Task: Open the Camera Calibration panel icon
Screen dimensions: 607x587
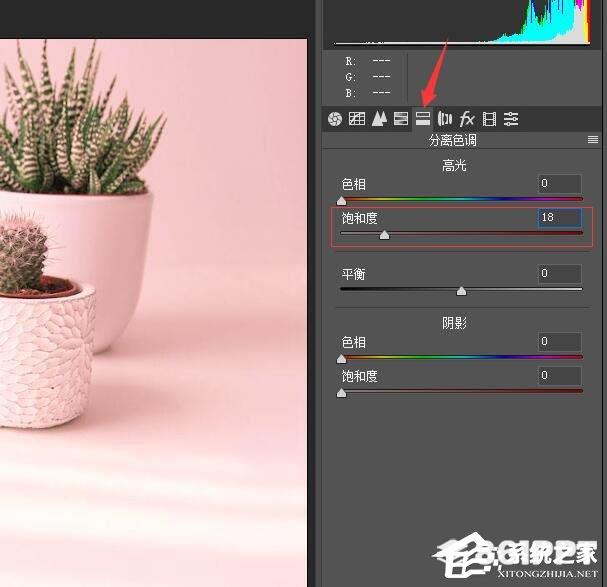Action: pos(489,119)
